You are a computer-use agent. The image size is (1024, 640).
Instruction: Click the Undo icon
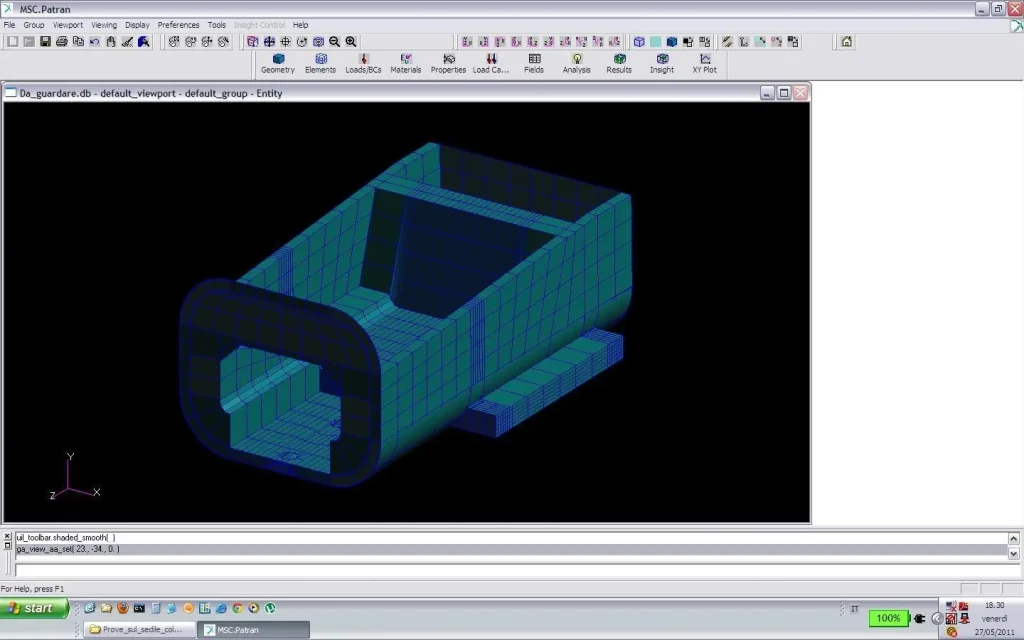coord(95,42)
